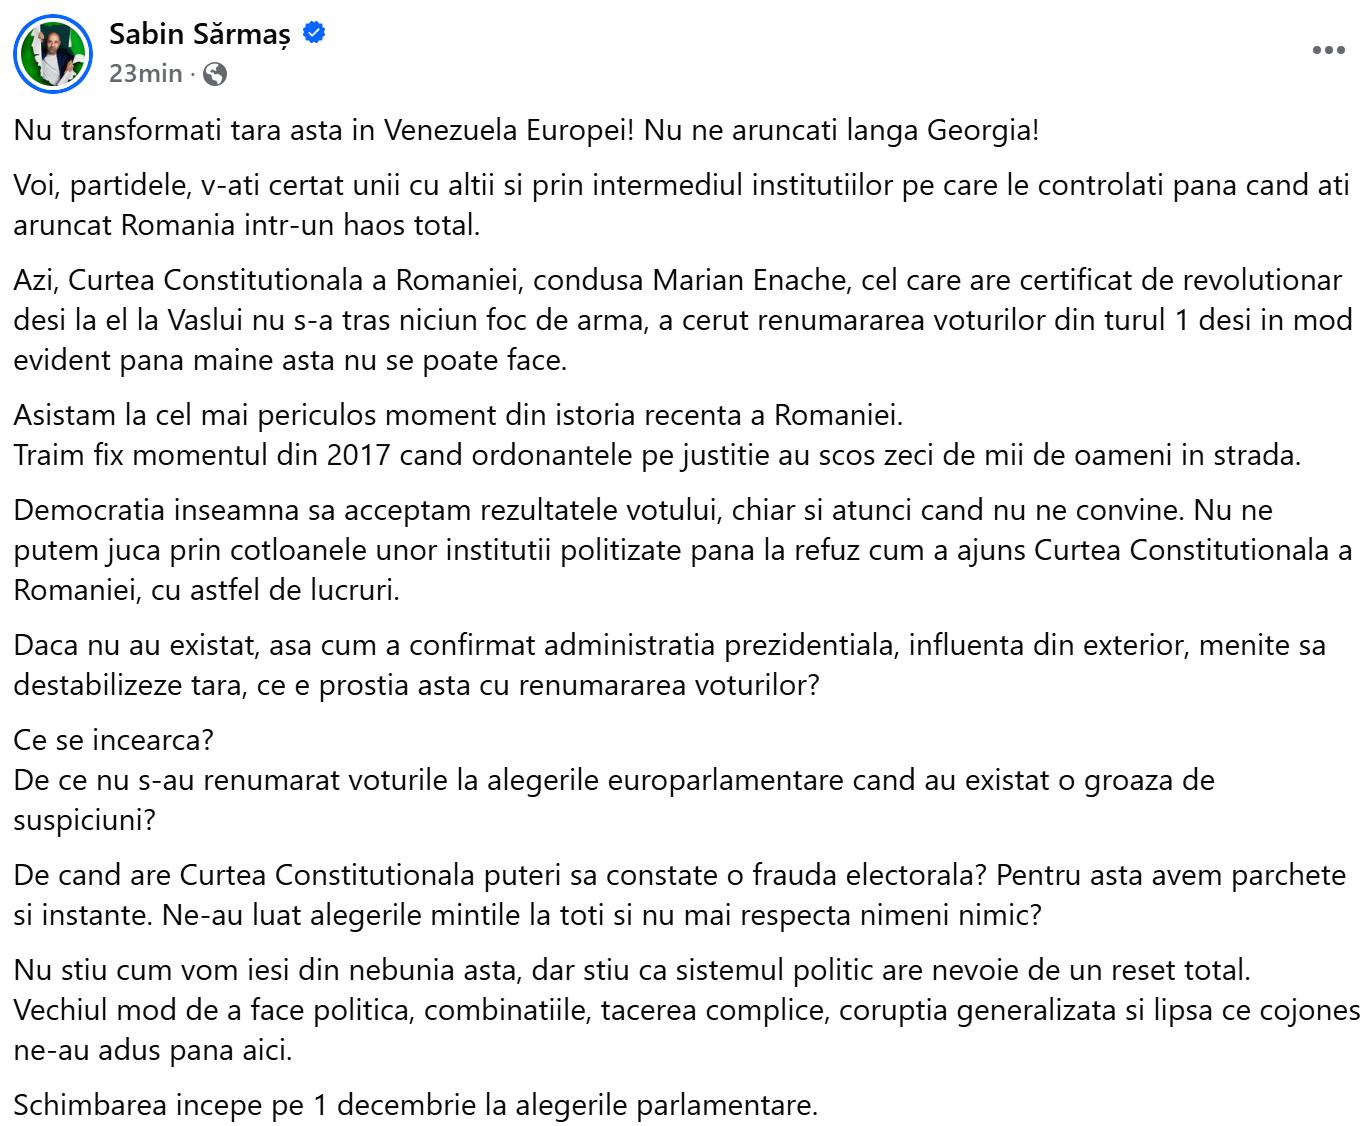Click the line "Asistam la cel mai periculos moment"
This screenshot has width=1370, height=1126.
(x=458, y=414)
